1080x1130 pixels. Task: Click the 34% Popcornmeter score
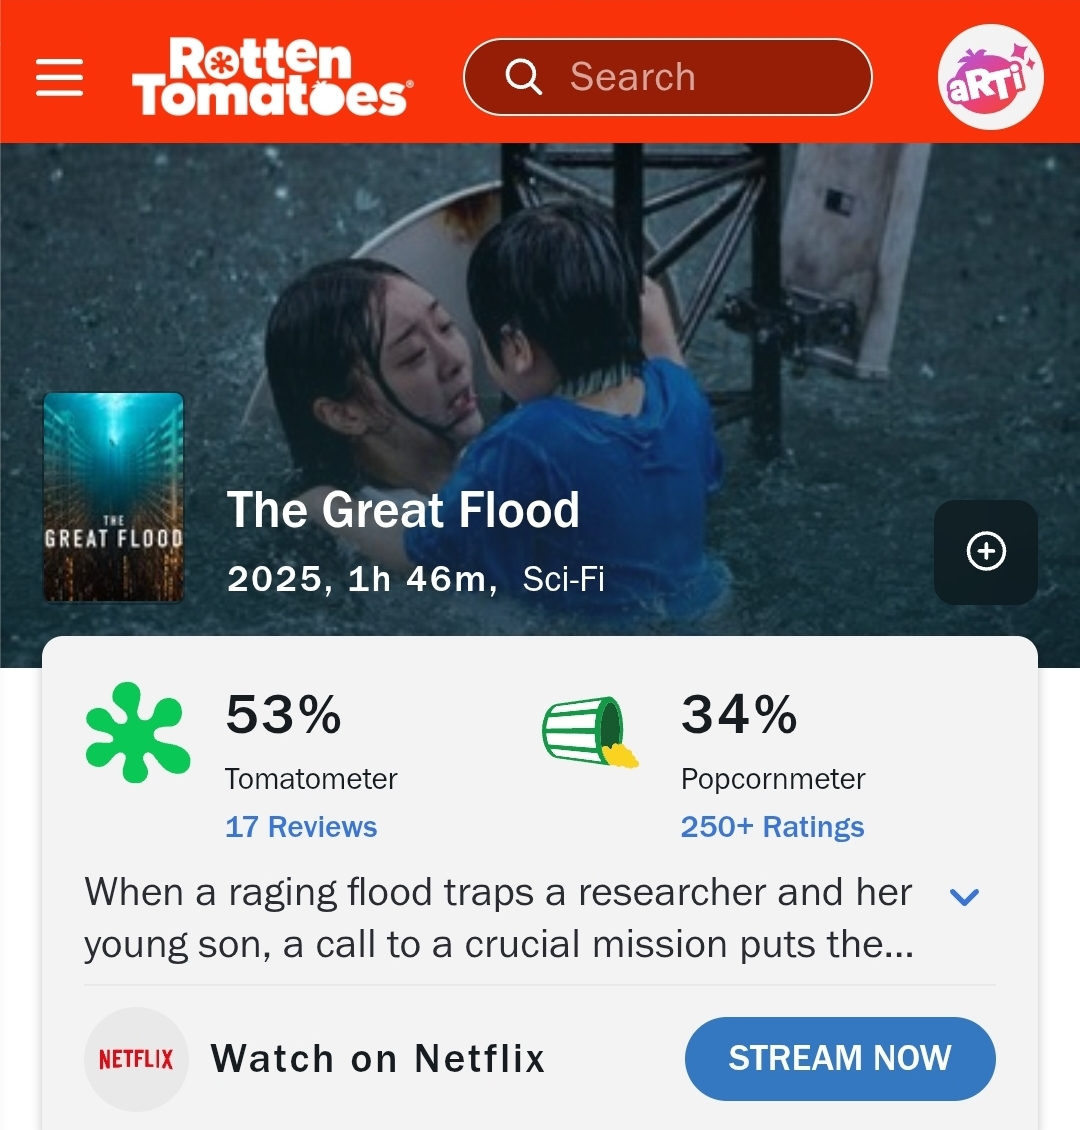[x=739, y=714]
